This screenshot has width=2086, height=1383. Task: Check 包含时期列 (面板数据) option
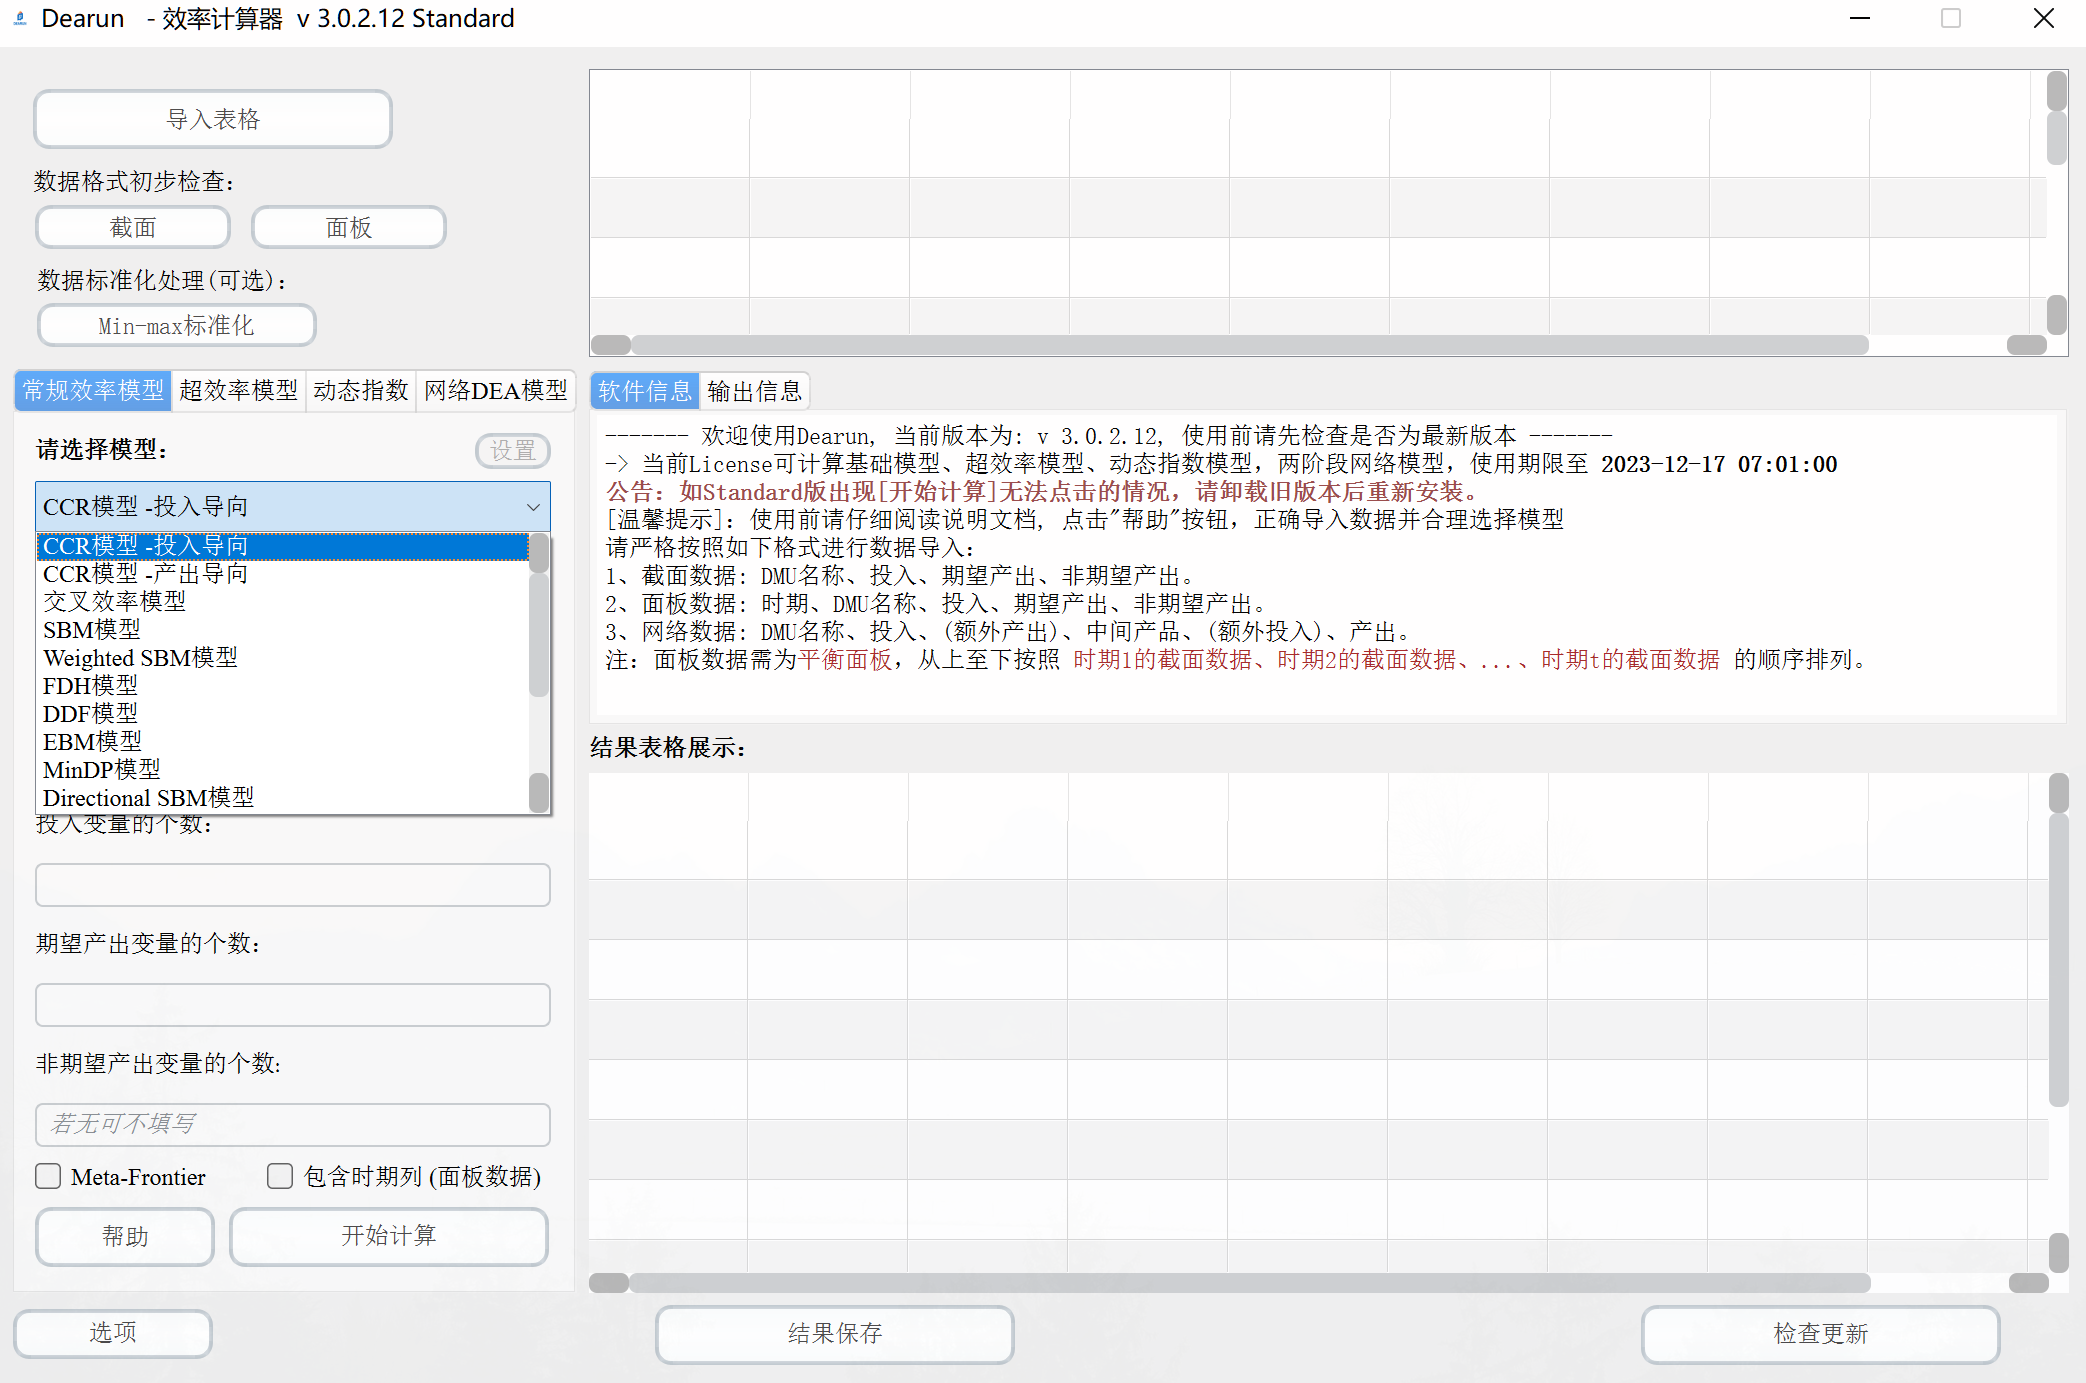[280, 1176]
